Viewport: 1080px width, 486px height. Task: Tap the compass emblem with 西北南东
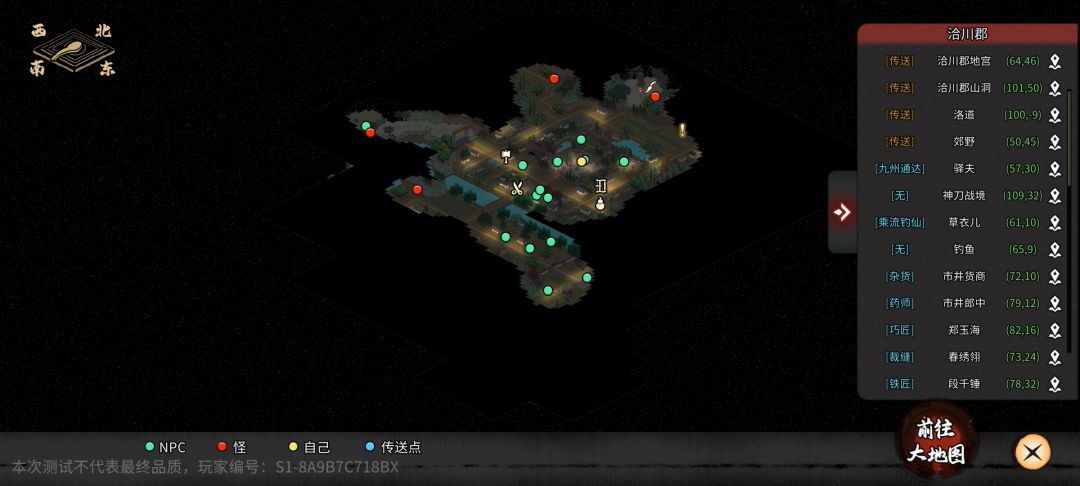[73, 50]
